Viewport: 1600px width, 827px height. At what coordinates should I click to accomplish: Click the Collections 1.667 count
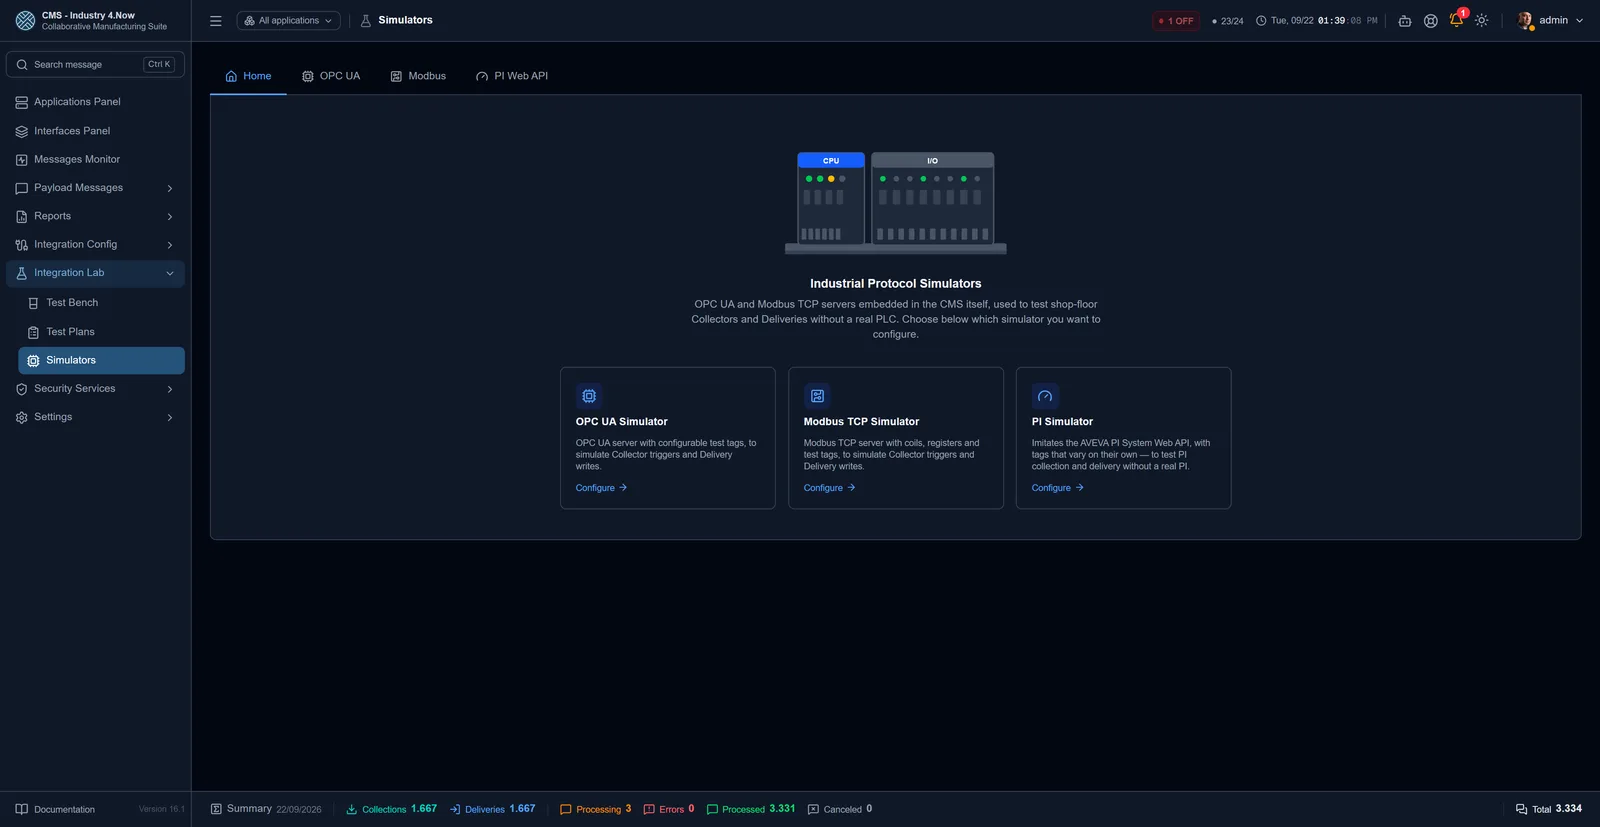click(424, 809)
